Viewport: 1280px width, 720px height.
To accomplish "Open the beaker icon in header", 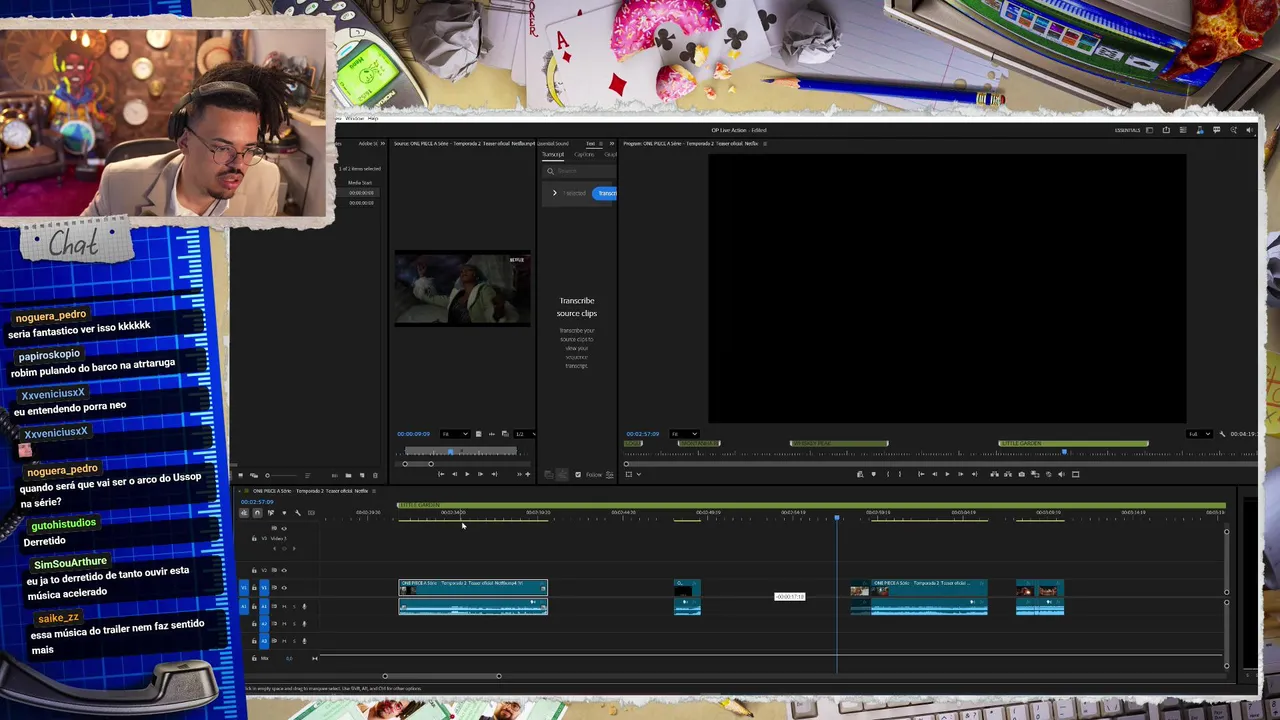I will [x=1200, y=130].
